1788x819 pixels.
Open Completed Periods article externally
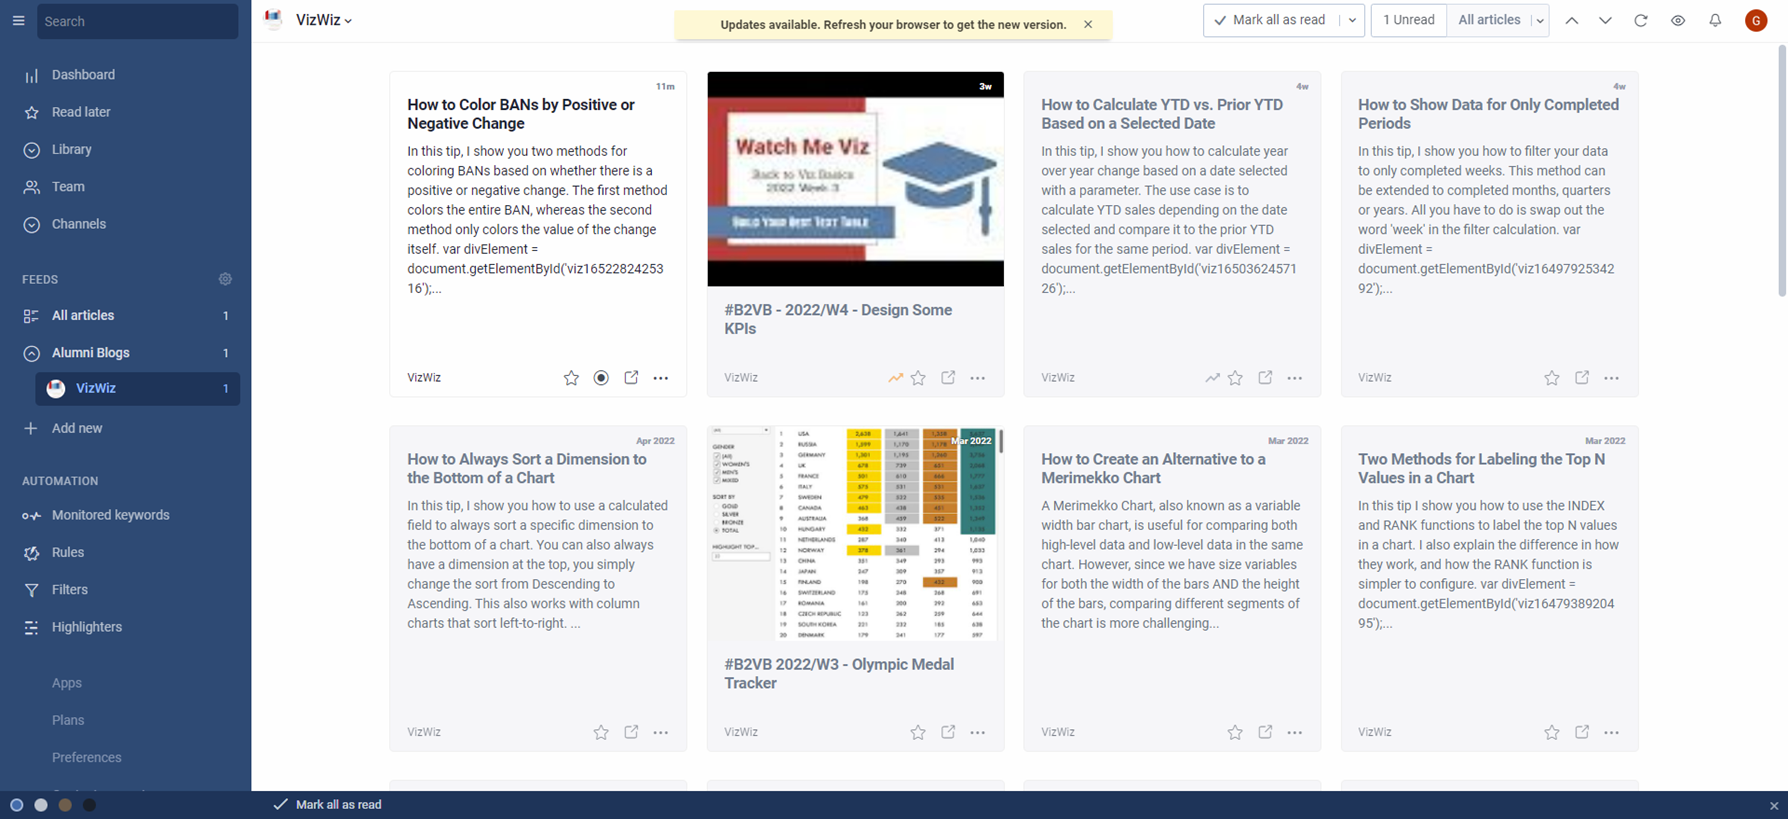tap(1582, 378)
